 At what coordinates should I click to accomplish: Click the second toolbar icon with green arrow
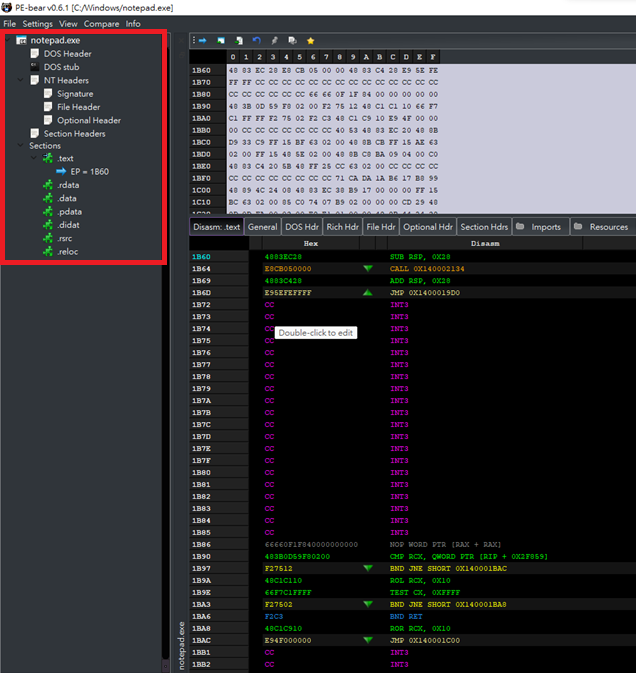221,41
